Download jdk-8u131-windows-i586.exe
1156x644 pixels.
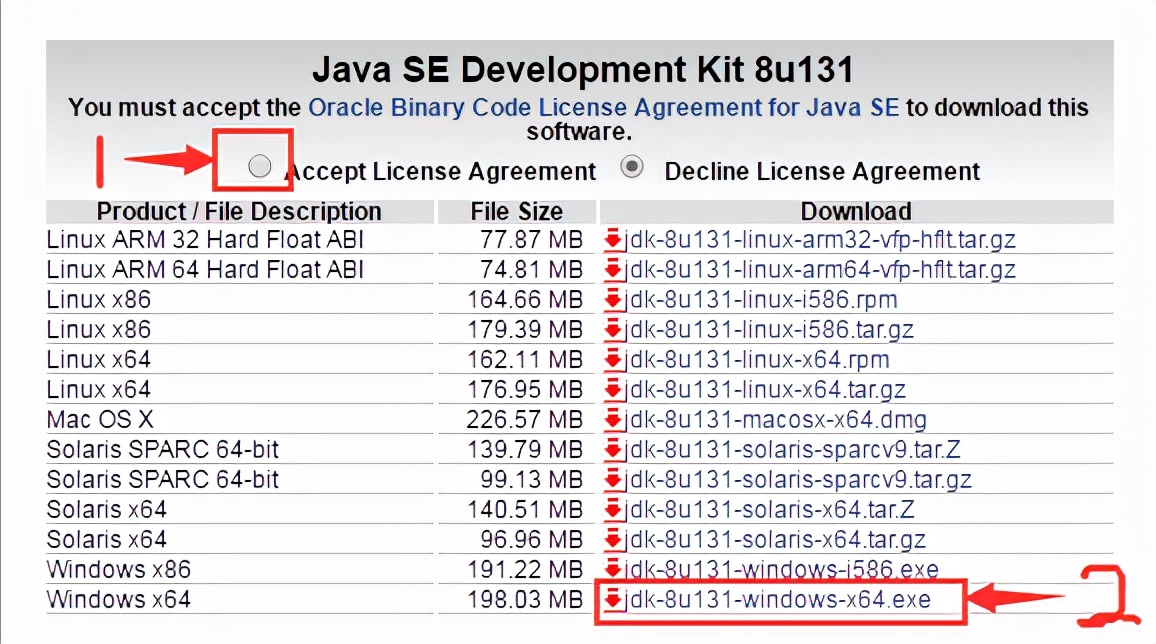(x=782, y=570)
